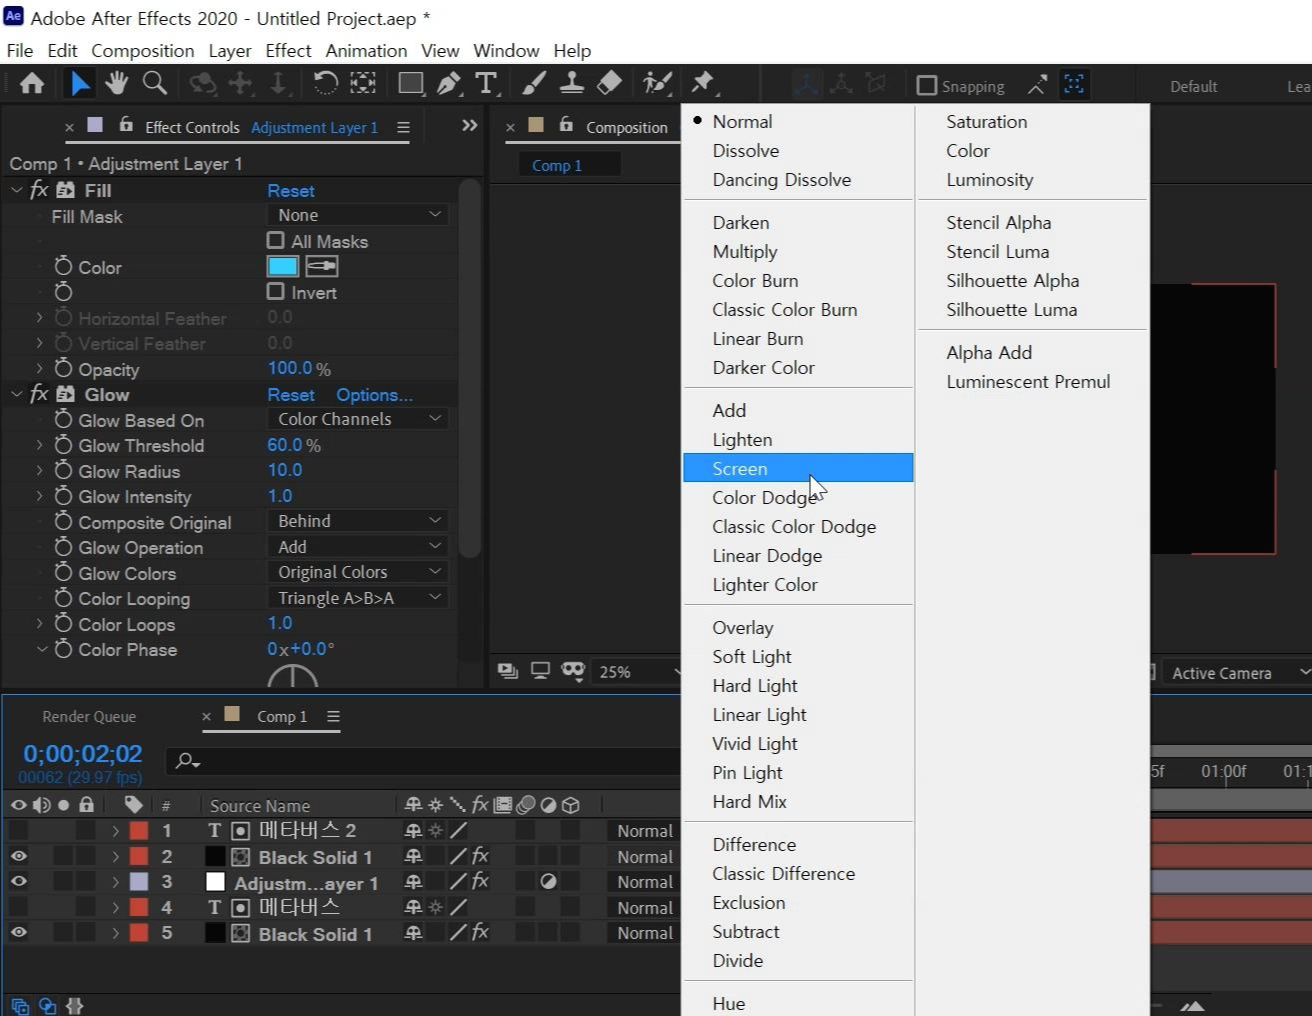Click the stopwatch for Glow Radius
This screenshot has height=1016, width=1312.
pos(63,471)
